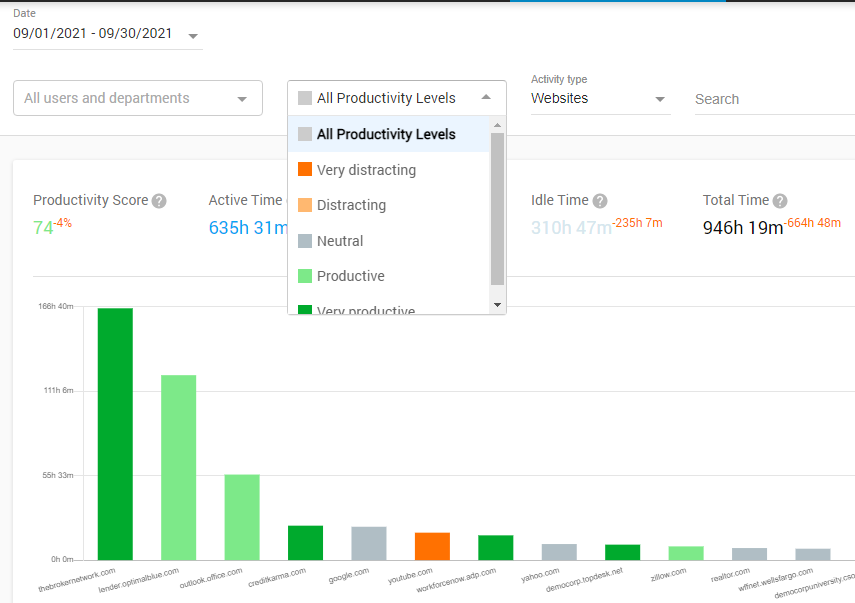Screen dimensions: 855x603
Task: Select All Productivity Levels list option
Action: 385,134
